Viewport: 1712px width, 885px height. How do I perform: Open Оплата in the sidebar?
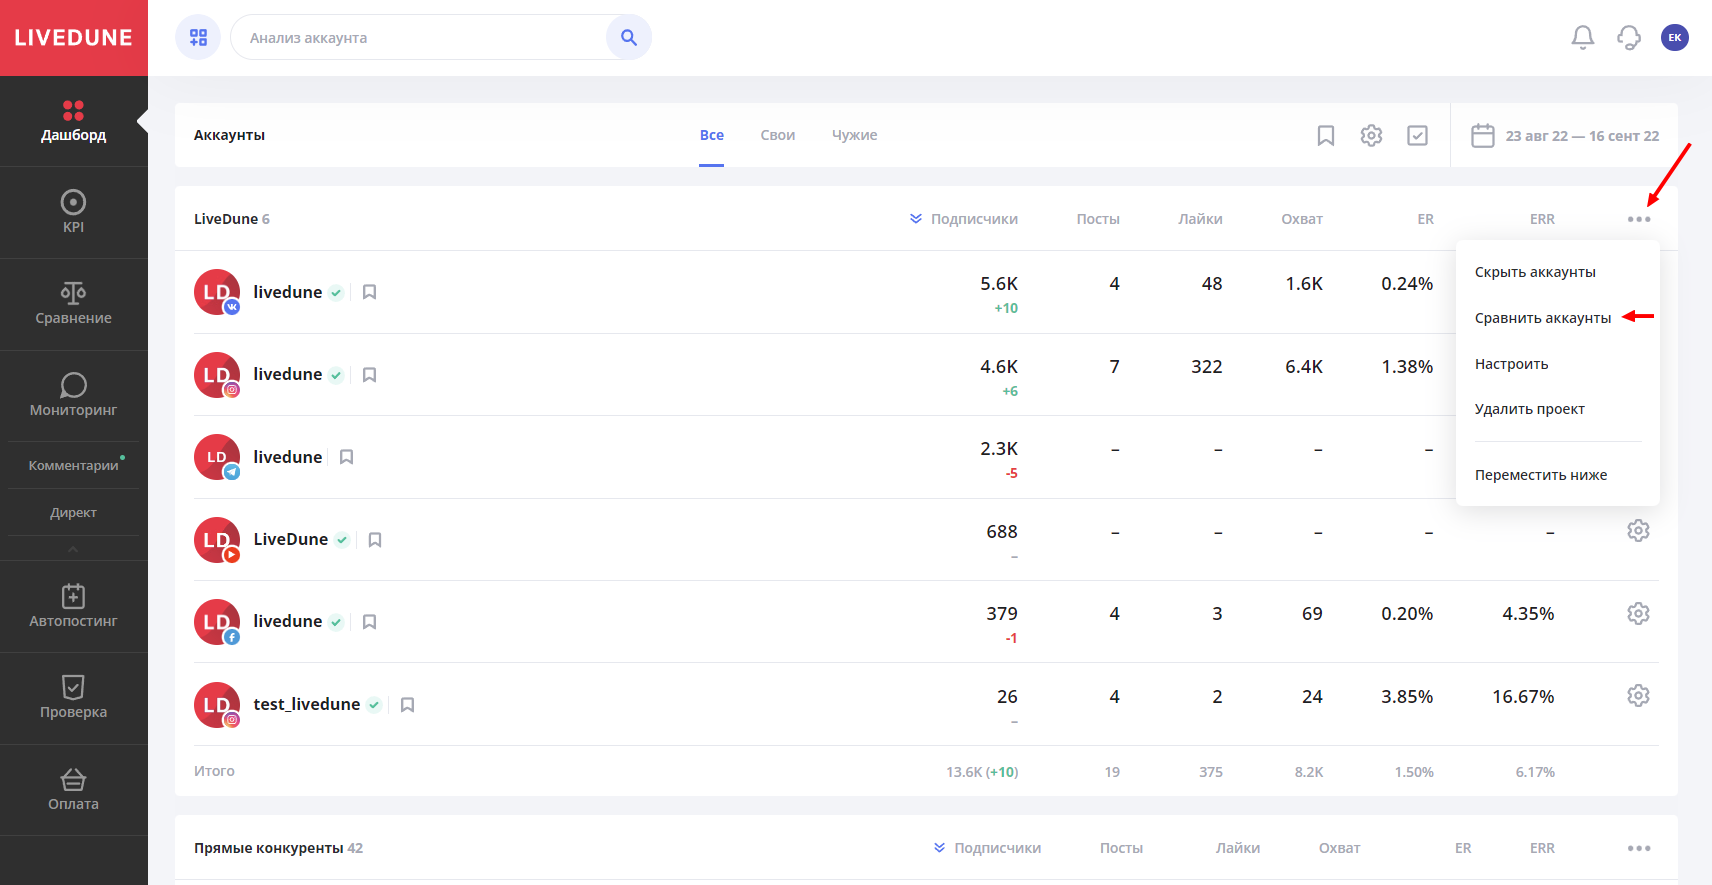[74, 790]
